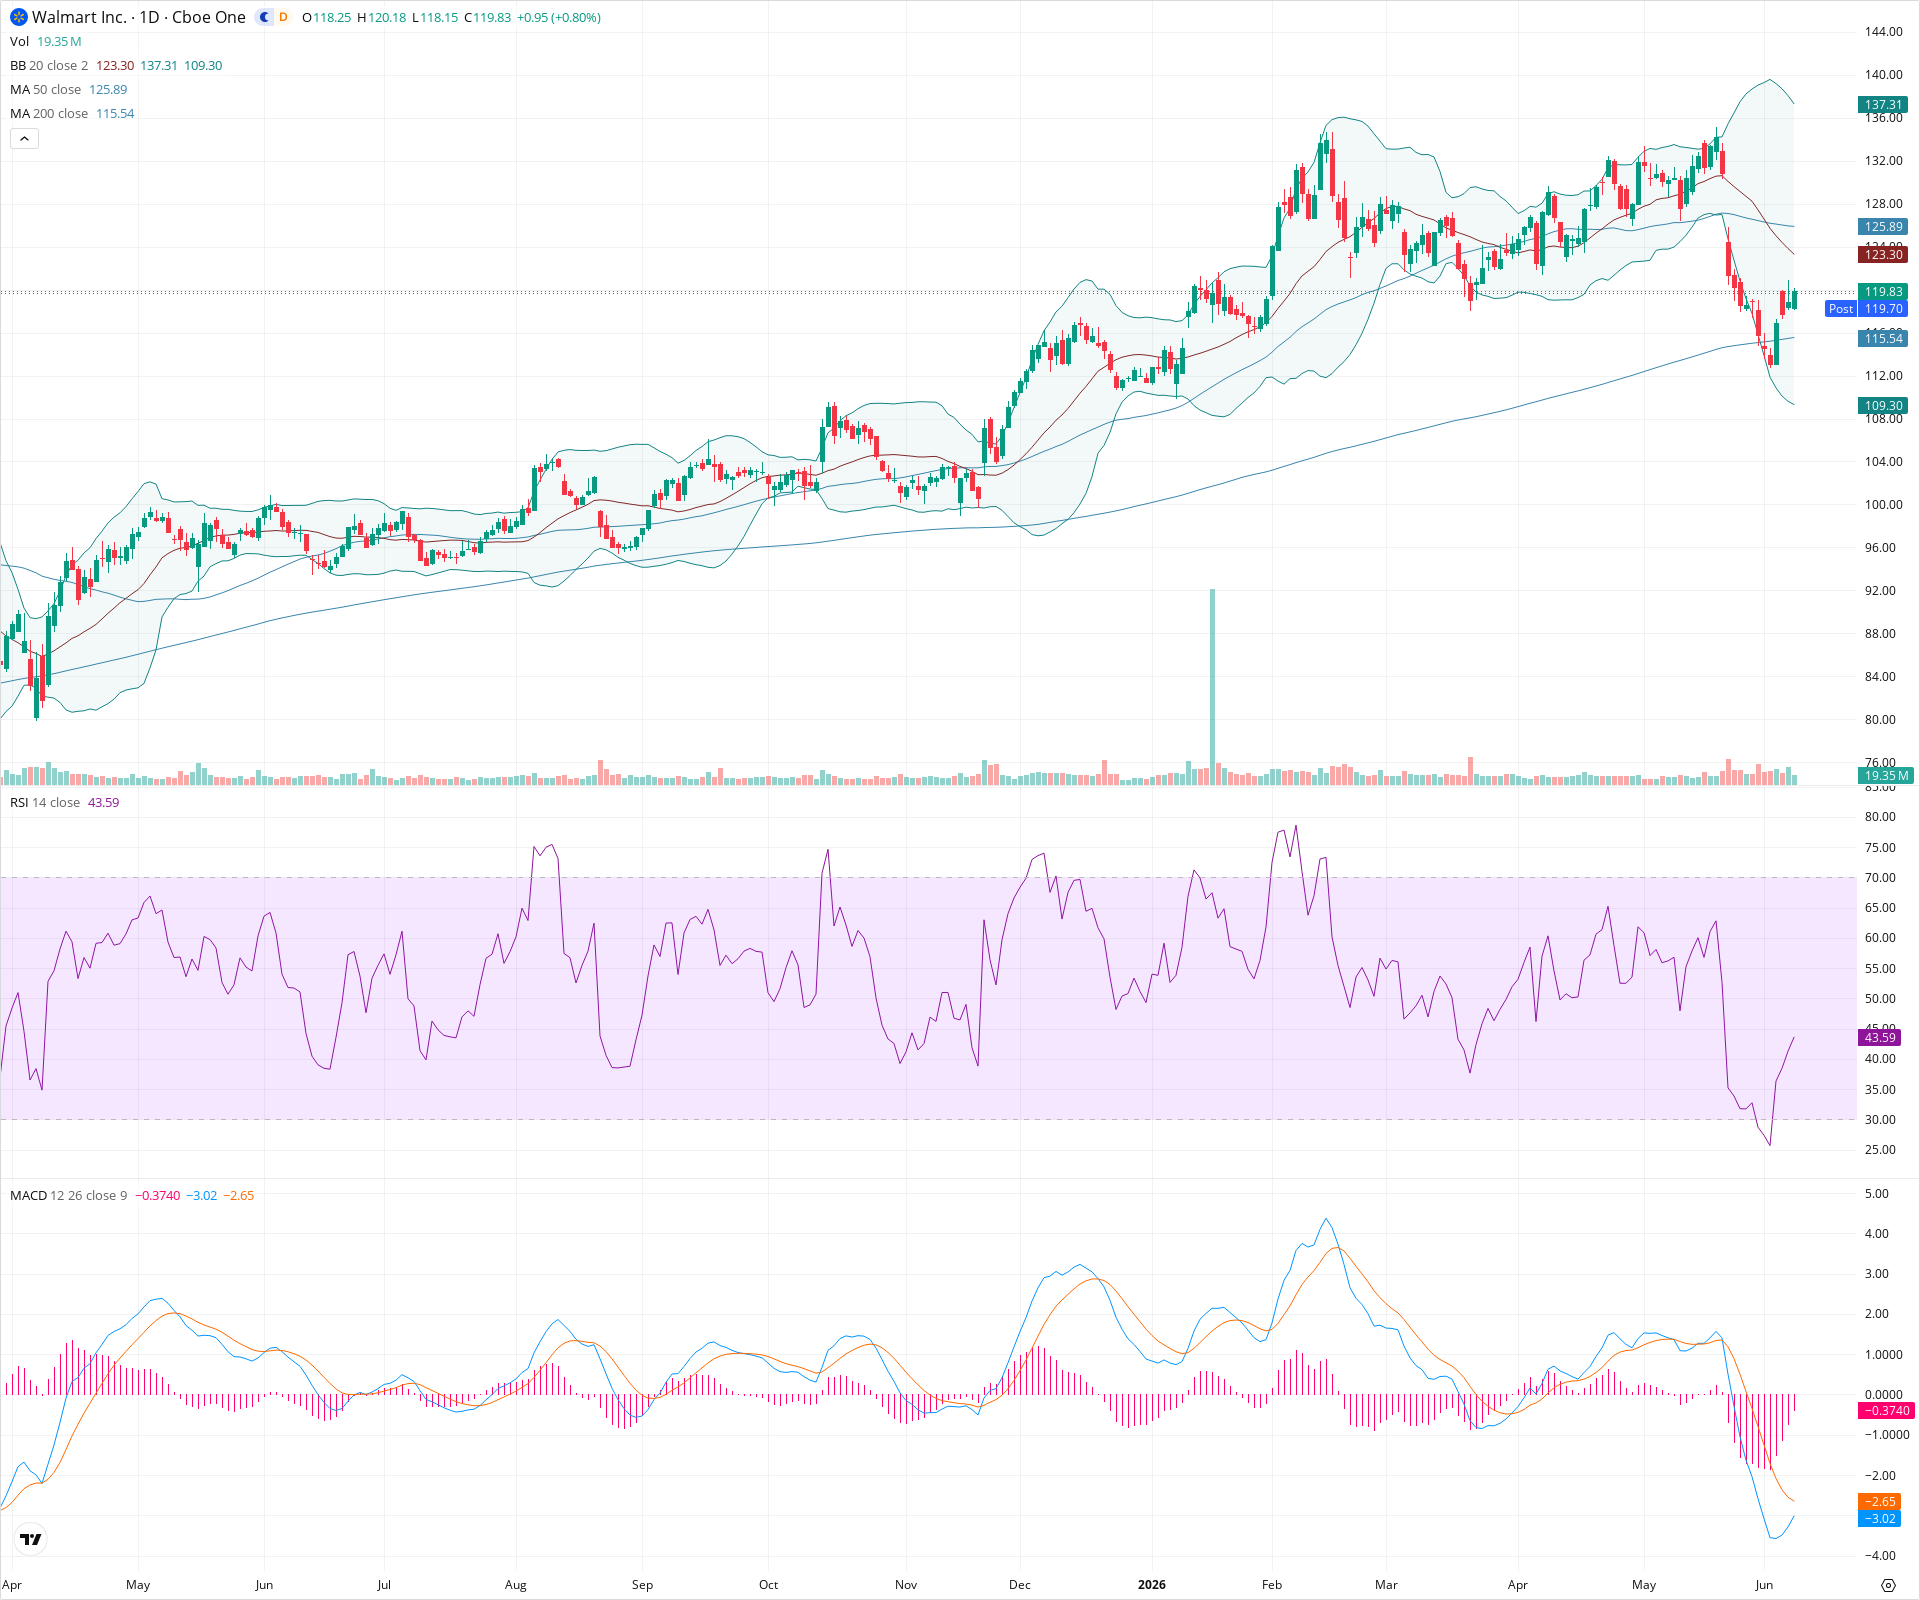Open the TradingView logo at bottom left

coord(31,1539)
